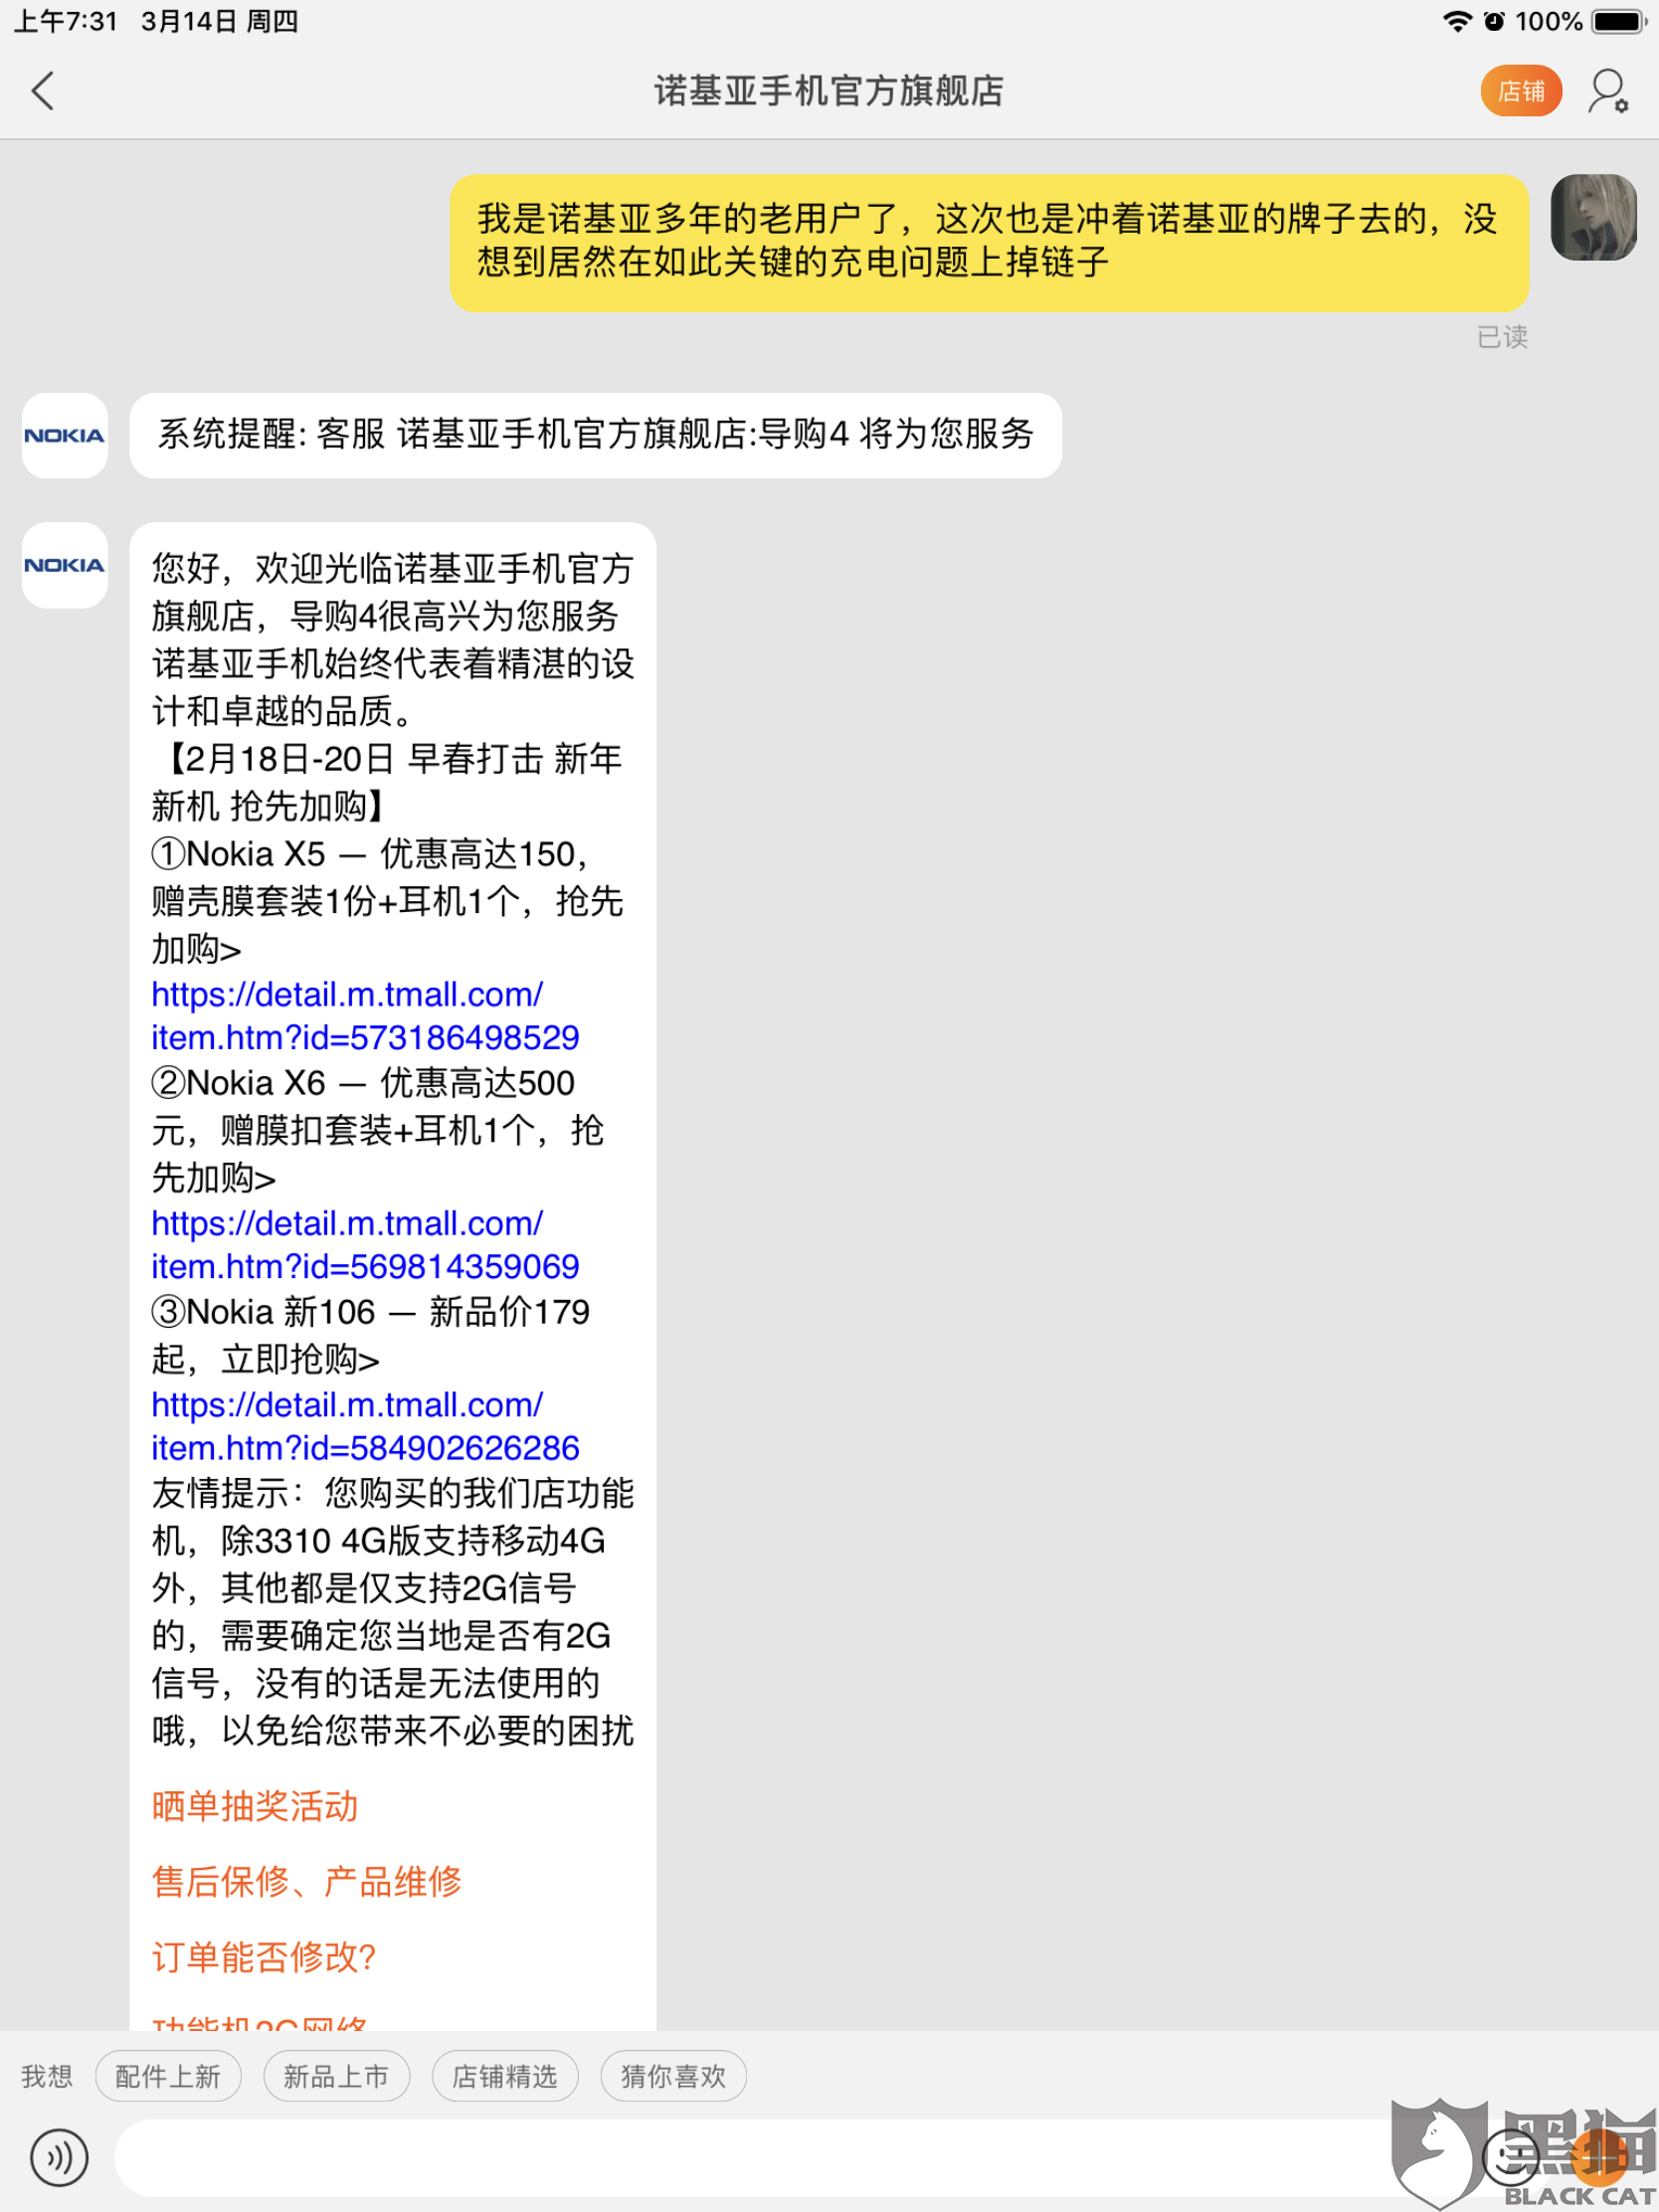Select the 店铺精选 suggestion chip

coord(505,2076)
